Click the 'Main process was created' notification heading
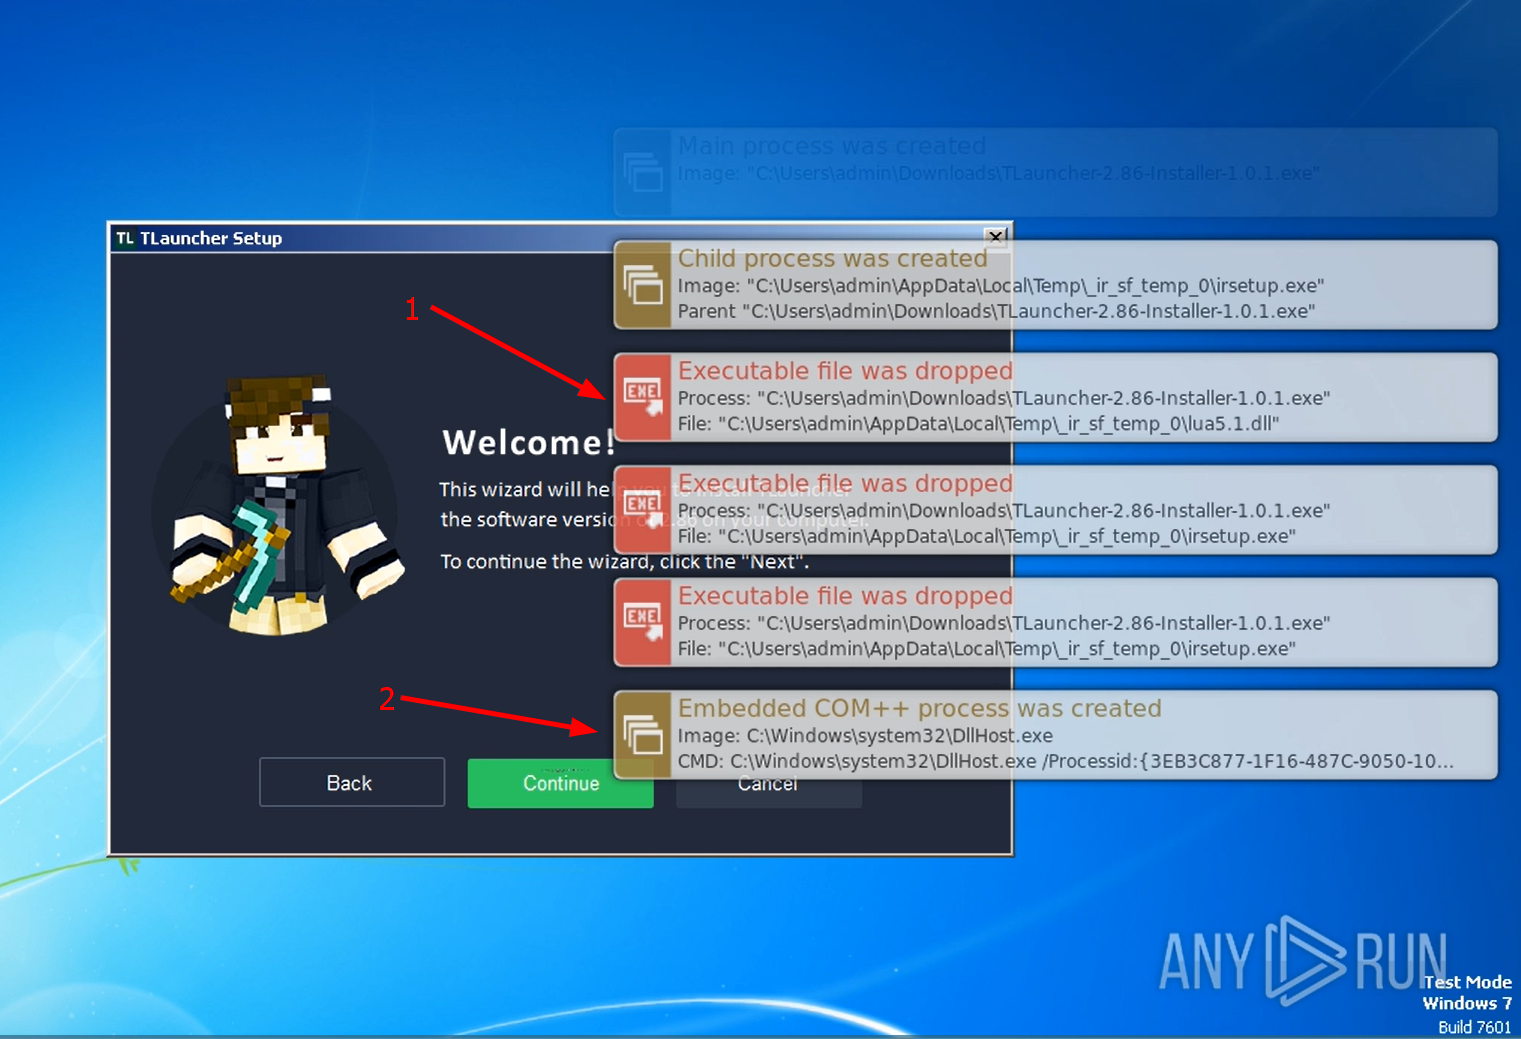The width and height of the screenshot is (1521, 1039). point(832,146)
